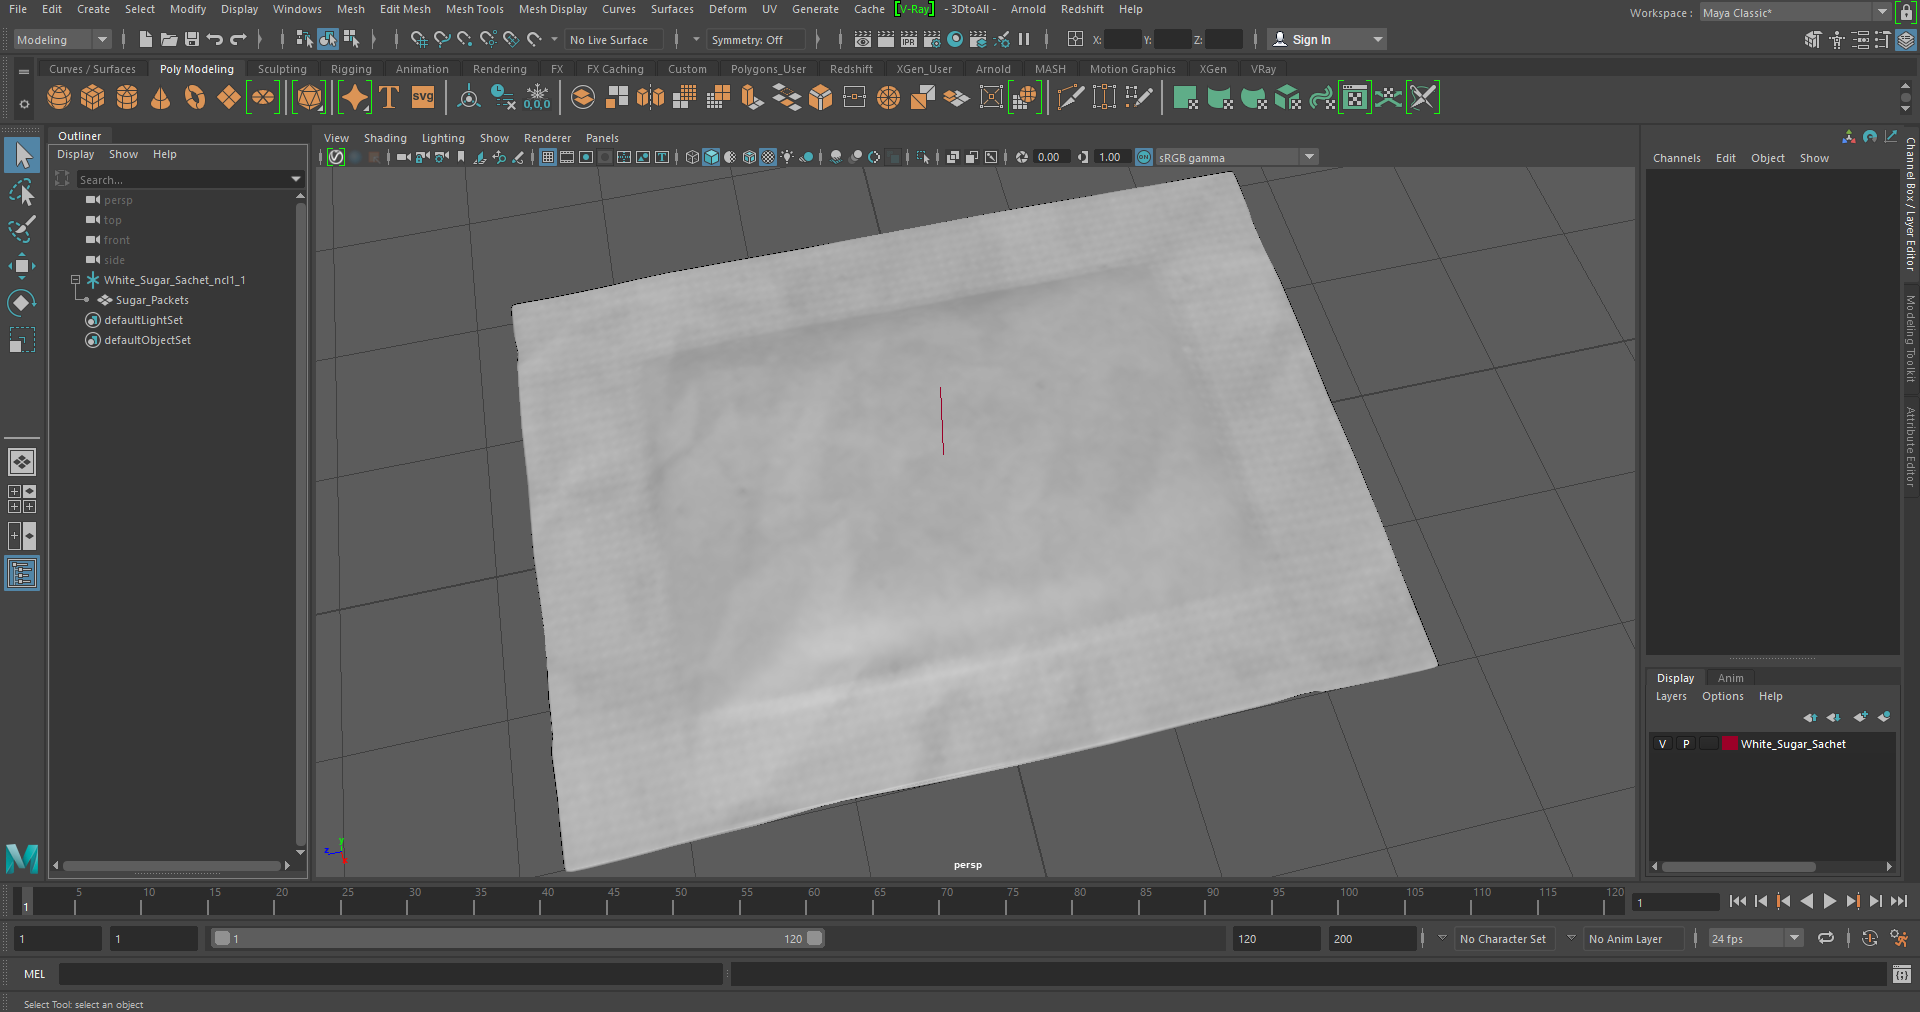This screenshot has height=1012, width=1920.
Task: Open the sRGB gamma view transform dropdown
Action: point(1236,157)
